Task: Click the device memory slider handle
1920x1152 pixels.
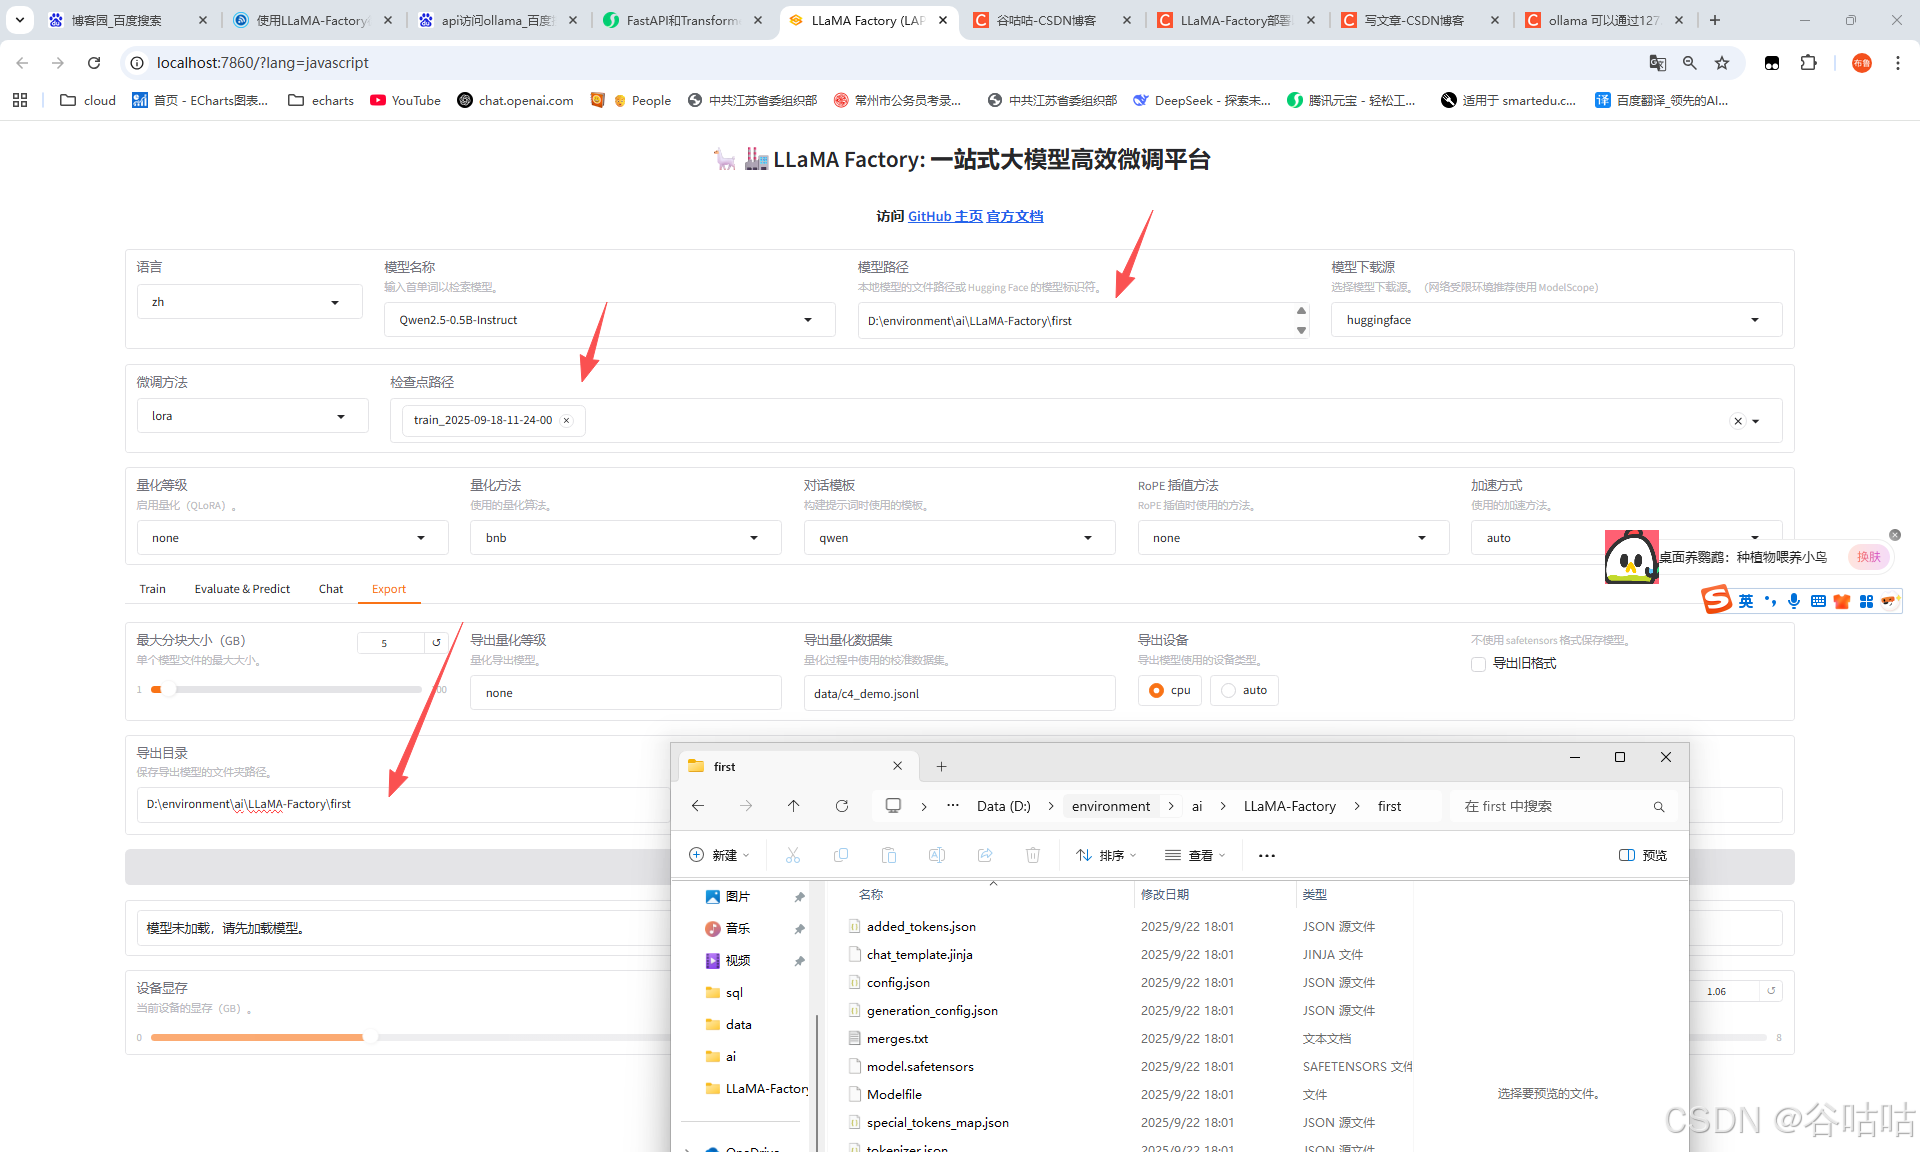Action: click(x=370, y=1037)
